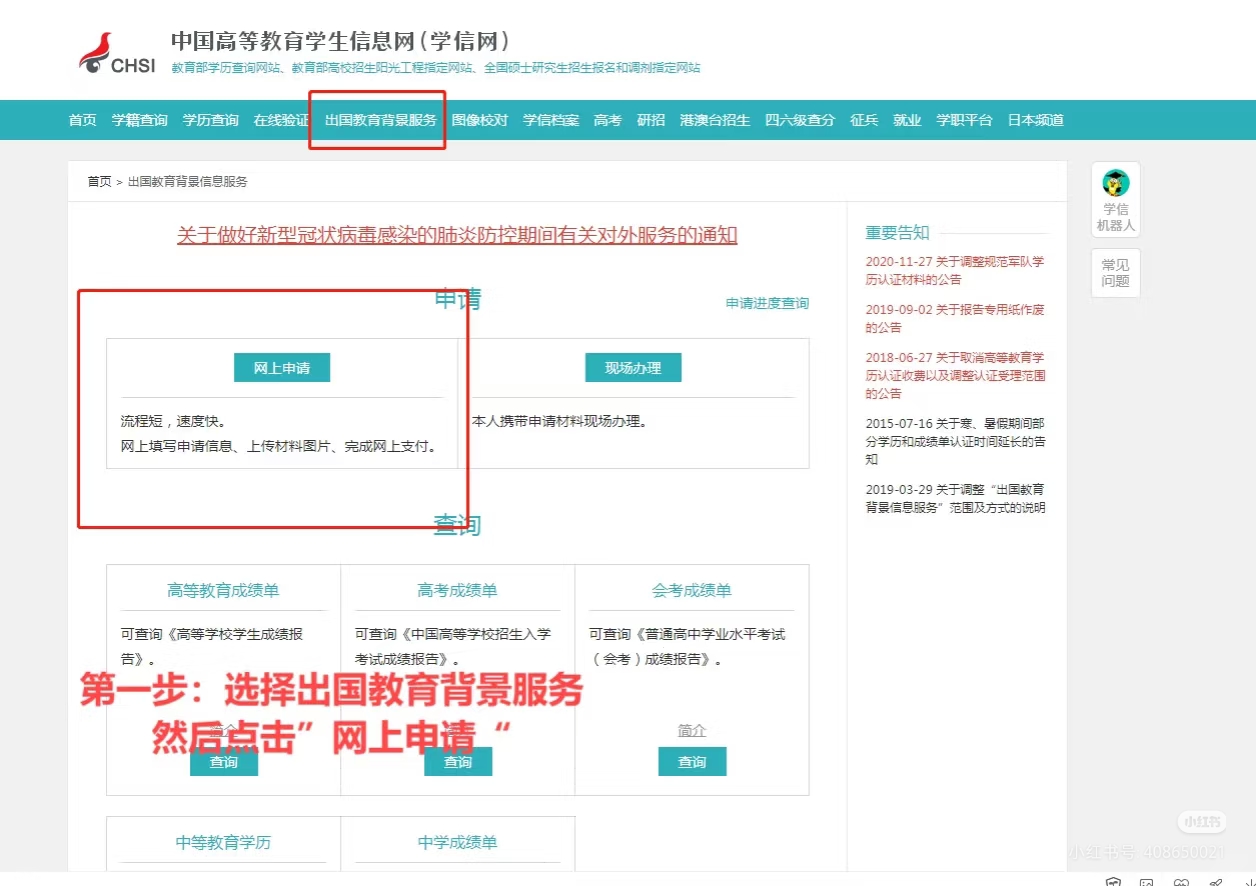Go to 学籍查询 in the navigation bar
Screen dimensions: 1256x886
pyautogui.click(x=139, y=120)
